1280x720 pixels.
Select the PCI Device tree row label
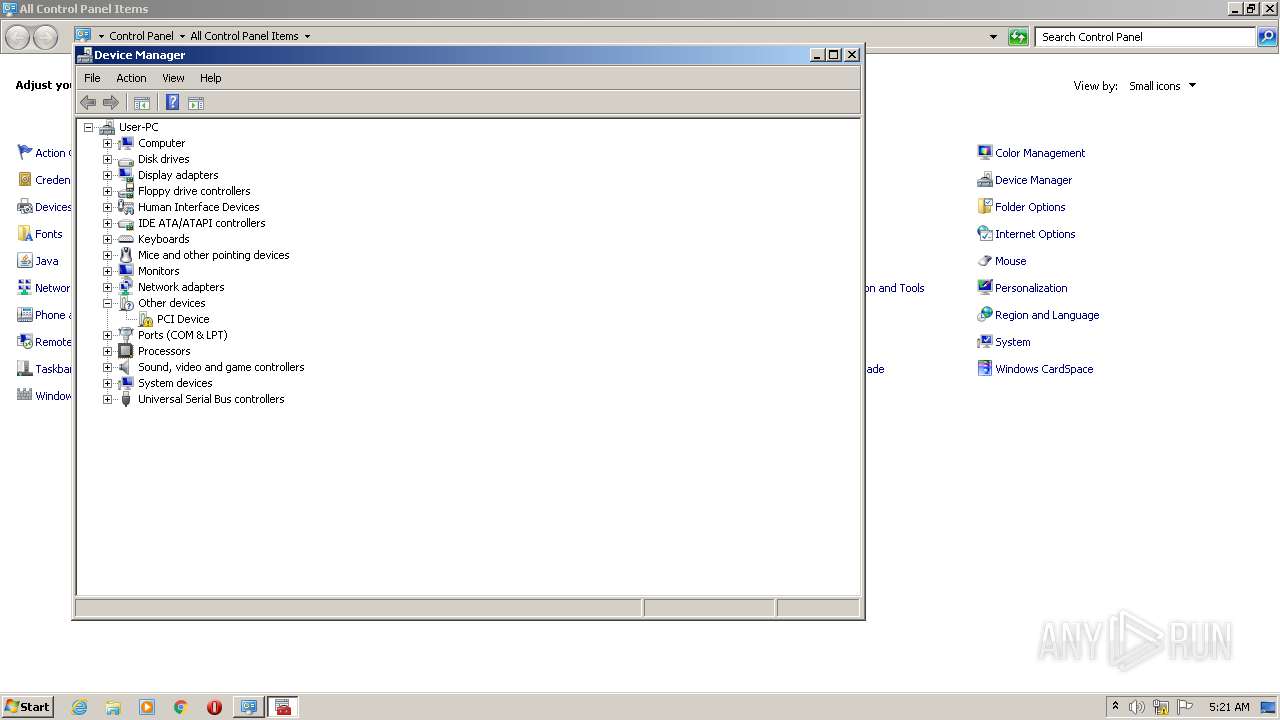pyautogui.click(x=183, y=319)
